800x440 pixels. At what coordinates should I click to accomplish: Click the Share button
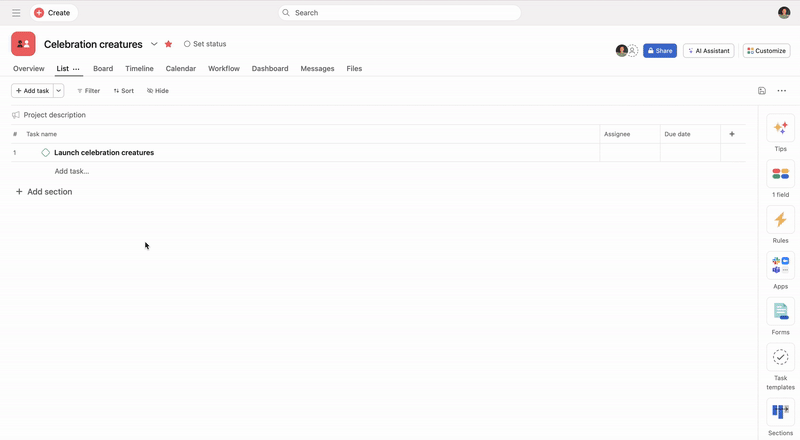pyautogui.click(x=660, y=51)
